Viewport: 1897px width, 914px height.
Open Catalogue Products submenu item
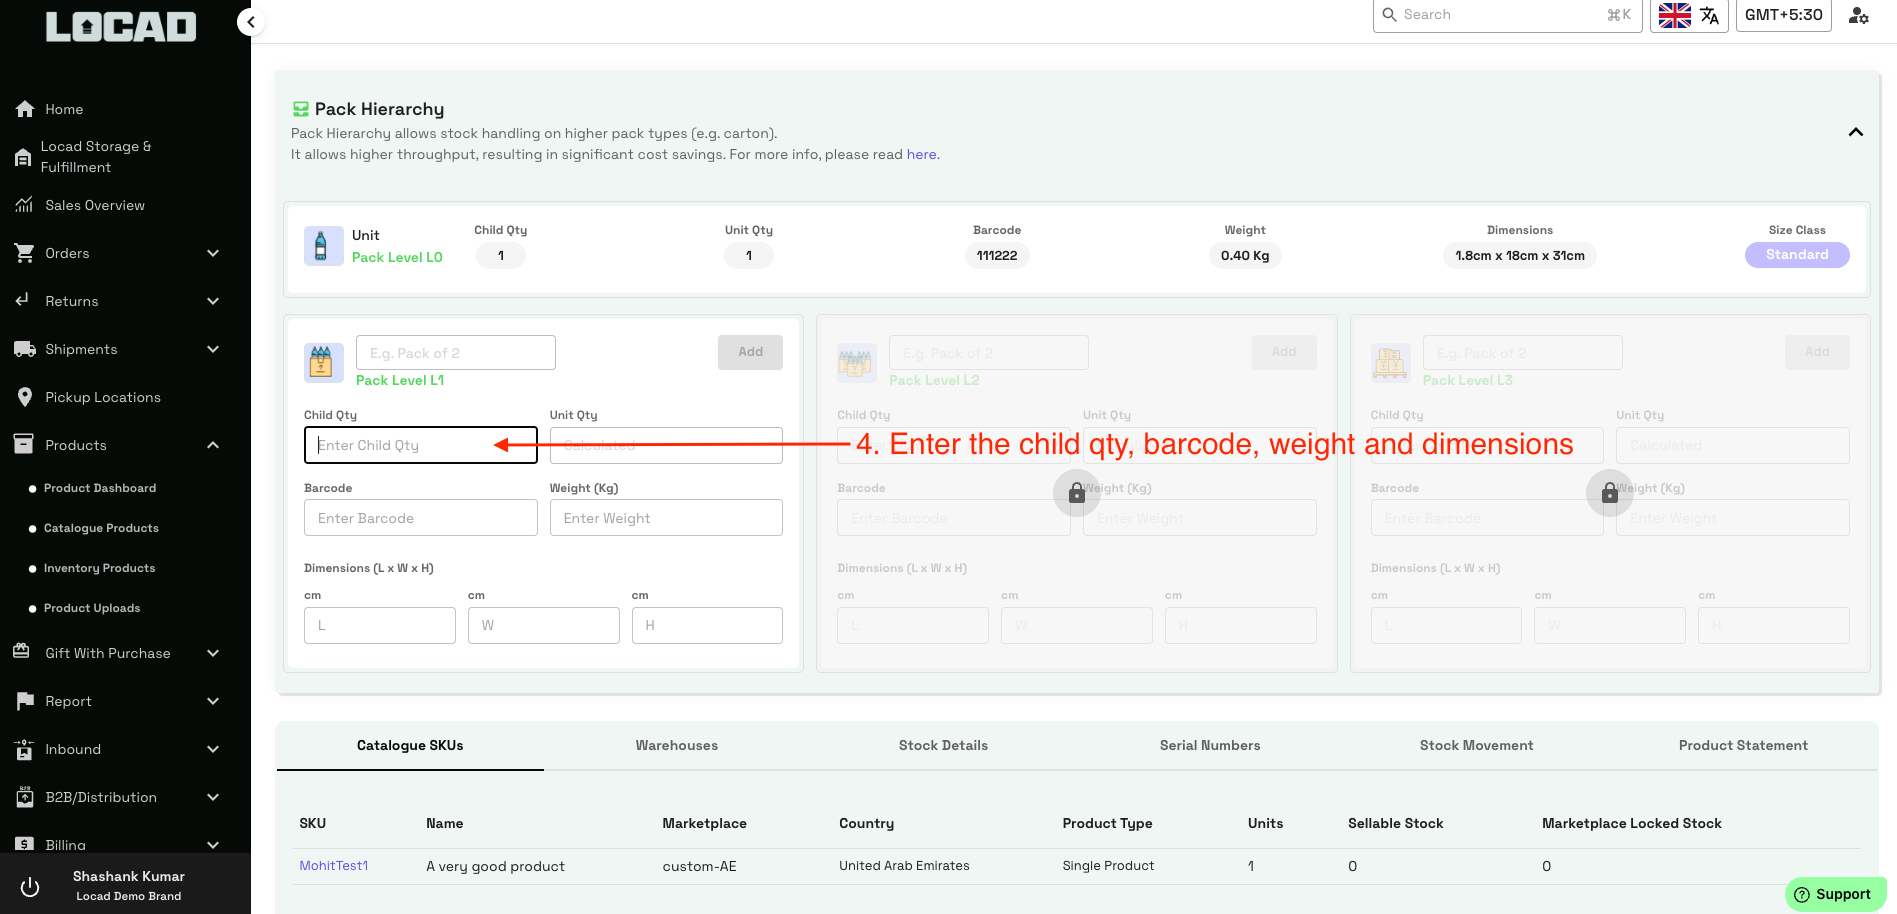[101, 528]
